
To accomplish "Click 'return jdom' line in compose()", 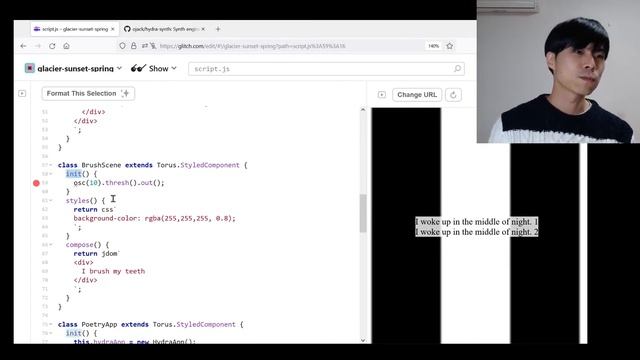I will coord(97,254).
